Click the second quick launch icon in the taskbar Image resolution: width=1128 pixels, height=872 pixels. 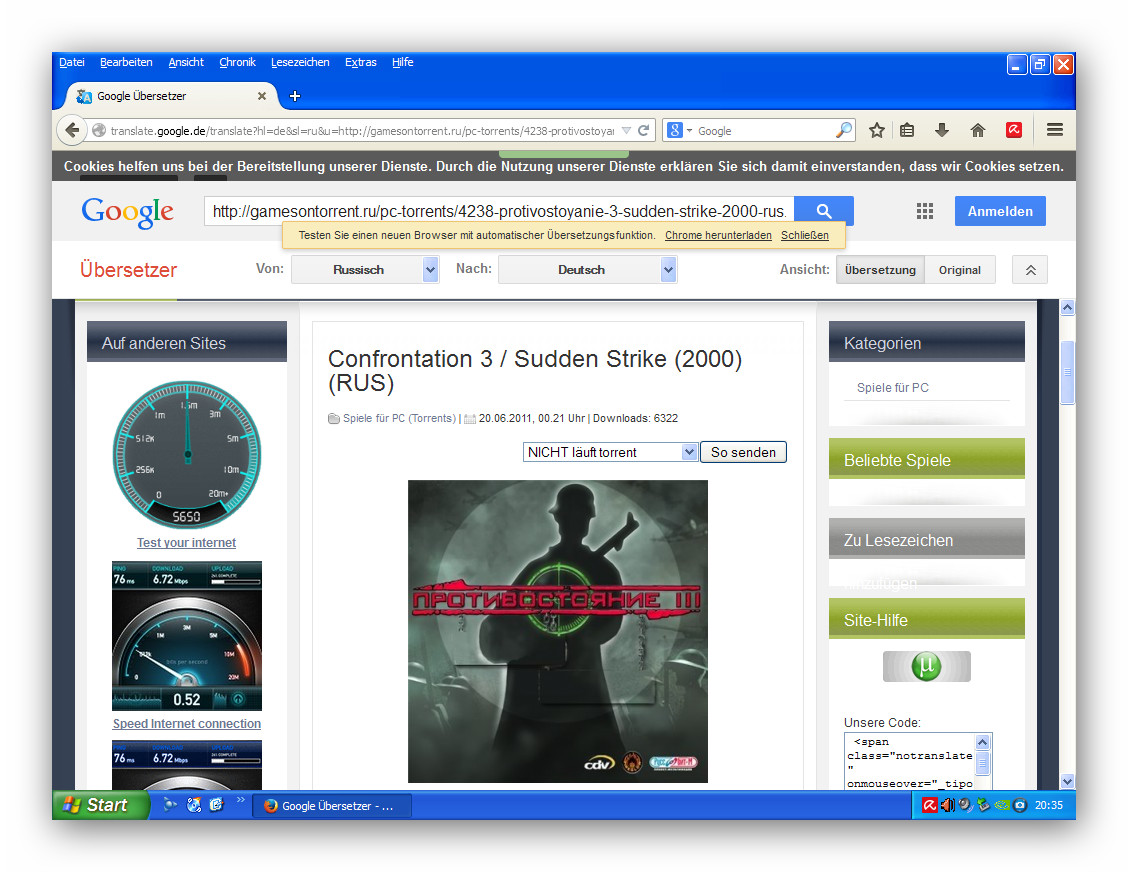tap(194, 804)
